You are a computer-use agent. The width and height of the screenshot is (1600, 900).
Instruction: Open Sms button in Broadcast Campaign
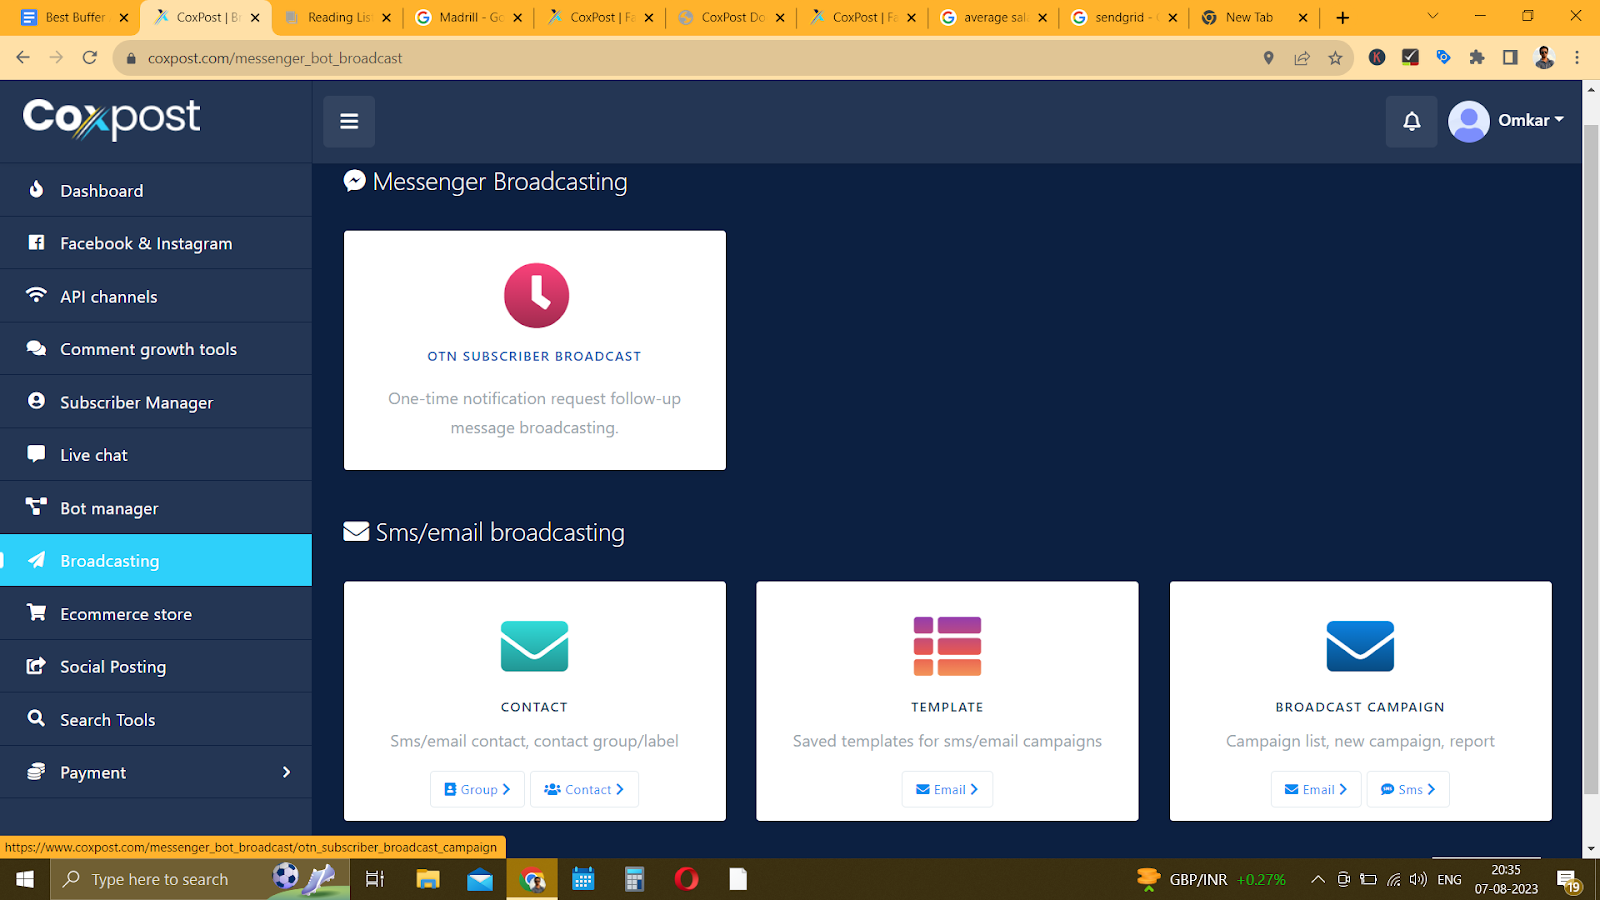pyautogui.click(x=1408, y=789)
